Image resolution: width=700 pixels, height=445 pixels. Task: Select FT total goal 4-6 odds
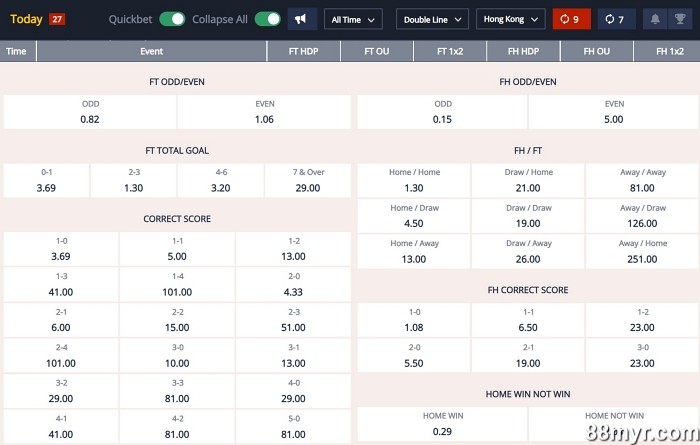pos(221,181)
